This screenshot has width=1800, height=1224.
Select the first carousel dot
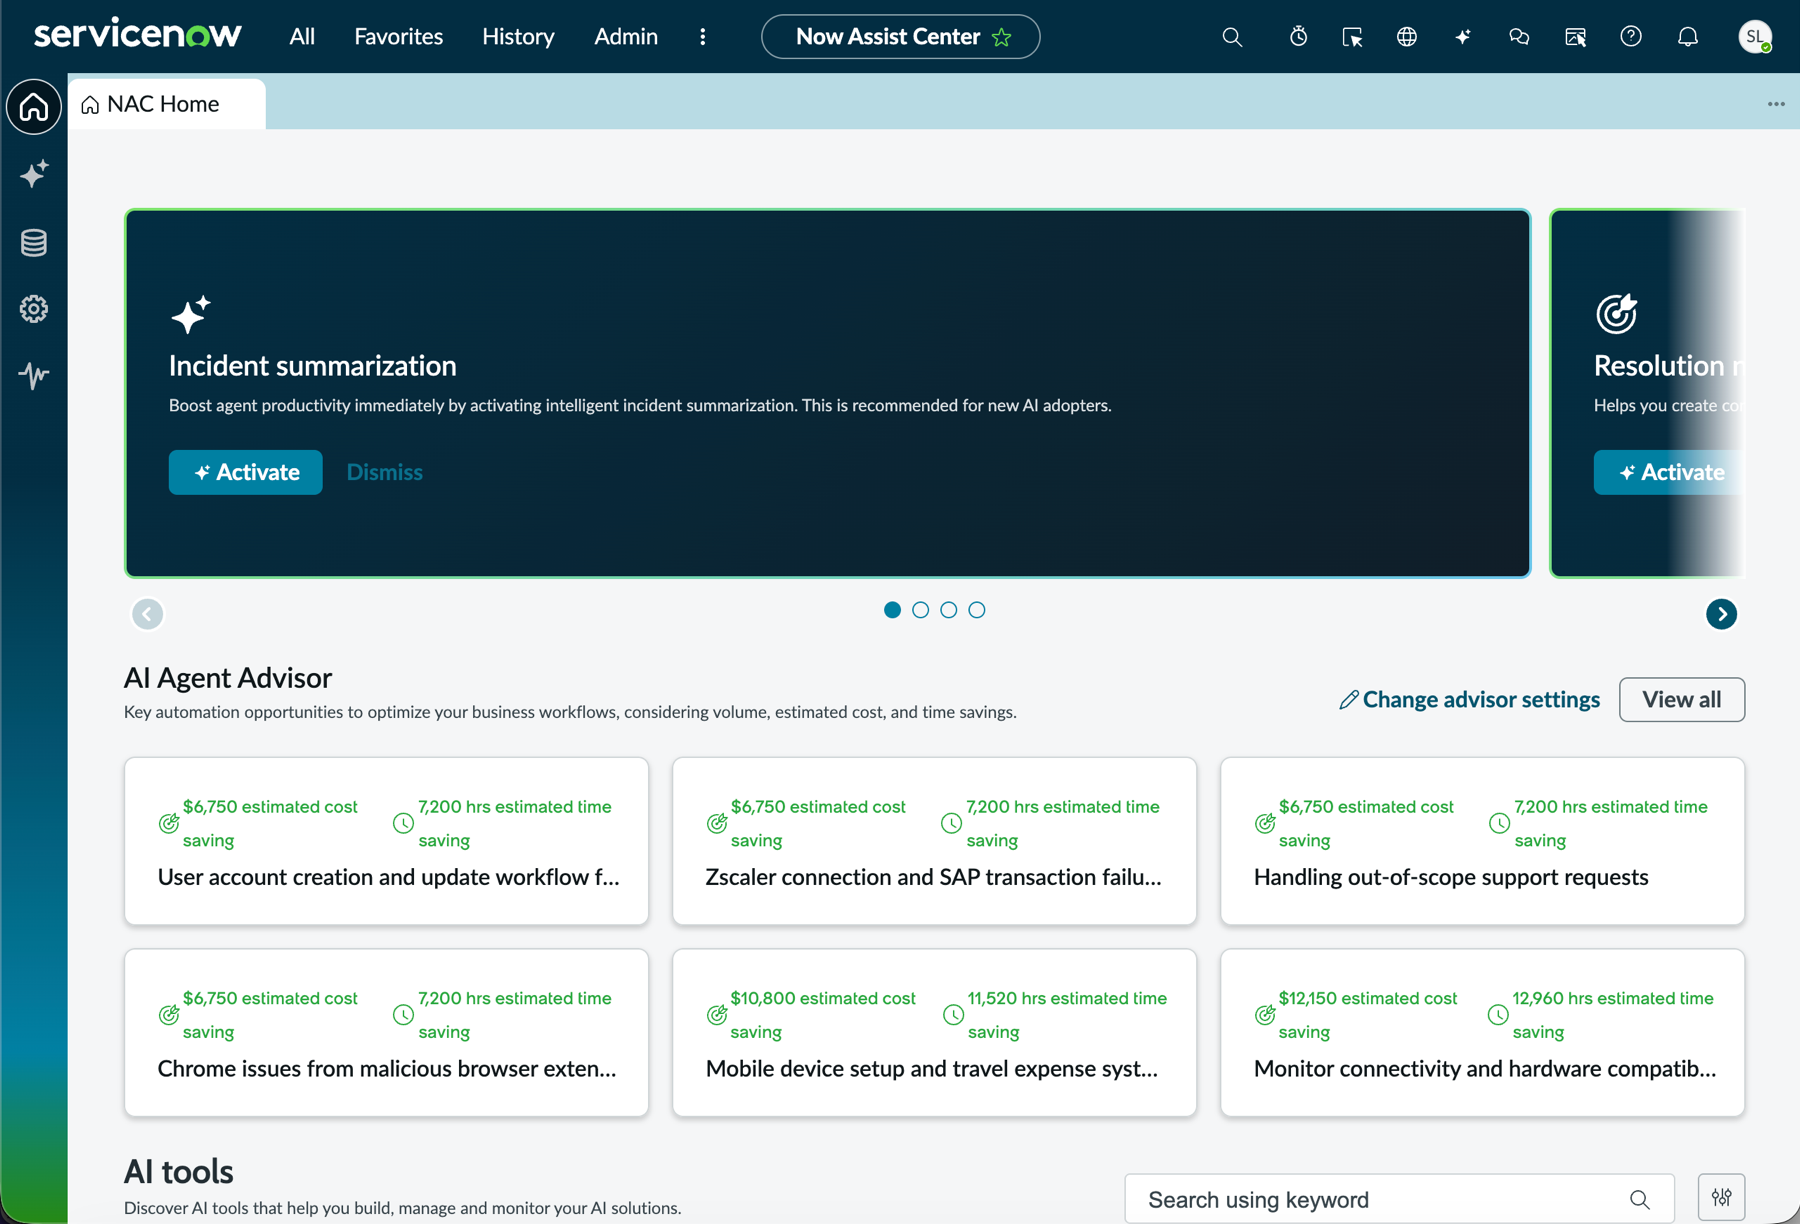pos(892,610)
